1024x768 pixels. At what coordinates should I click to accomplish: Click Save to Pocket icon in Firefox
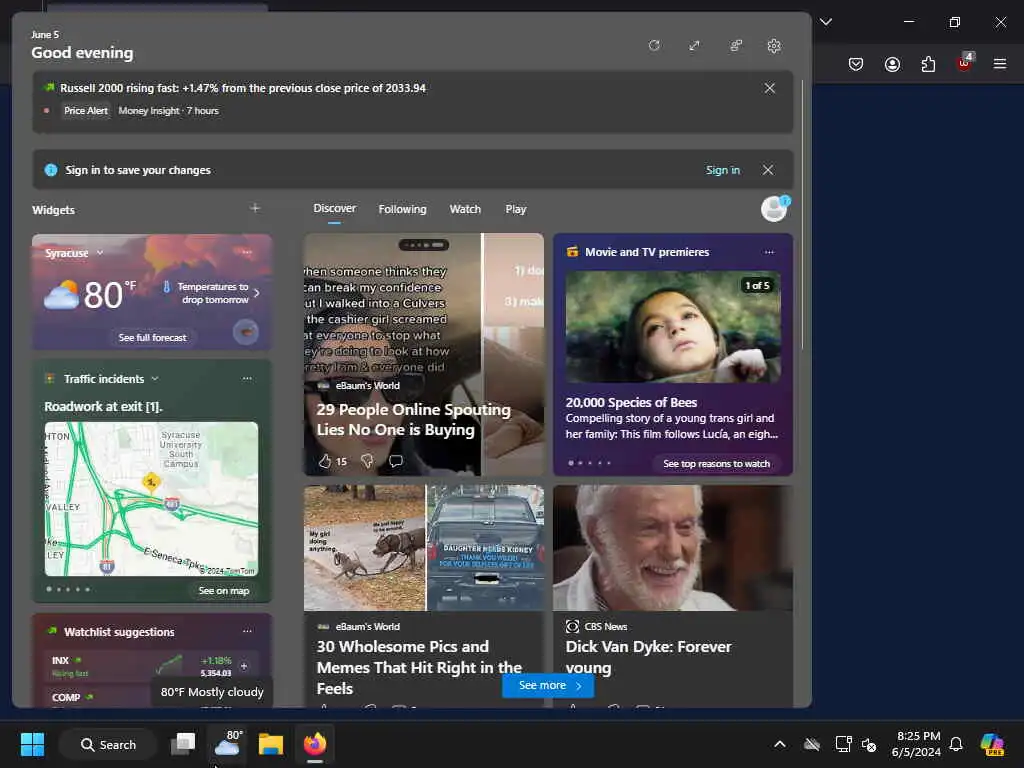(x=856, y=63)
